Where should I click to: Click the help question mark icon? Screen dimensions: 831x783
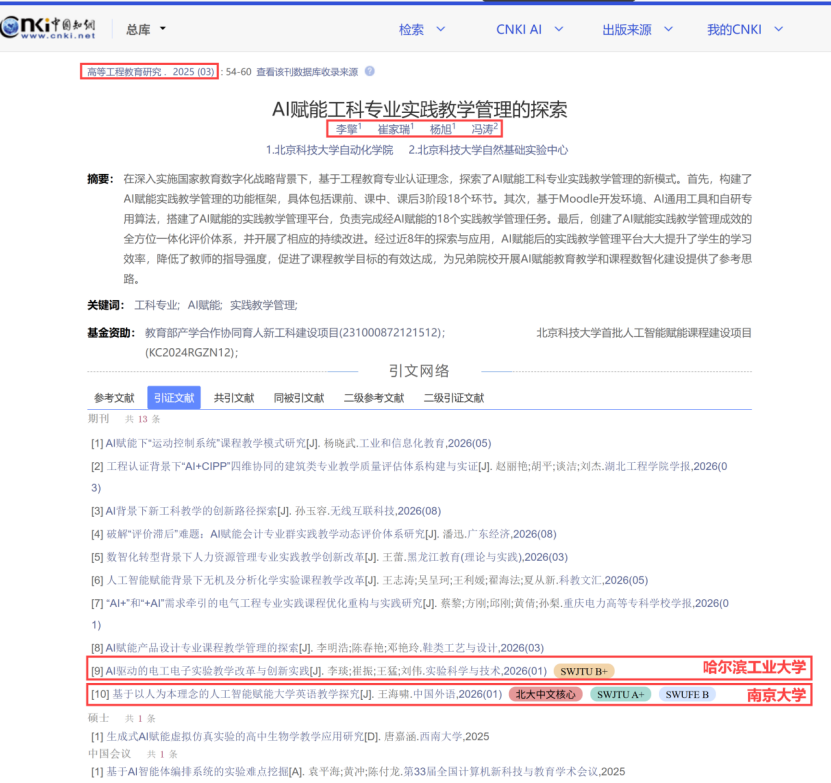click(x=370, y=71)
